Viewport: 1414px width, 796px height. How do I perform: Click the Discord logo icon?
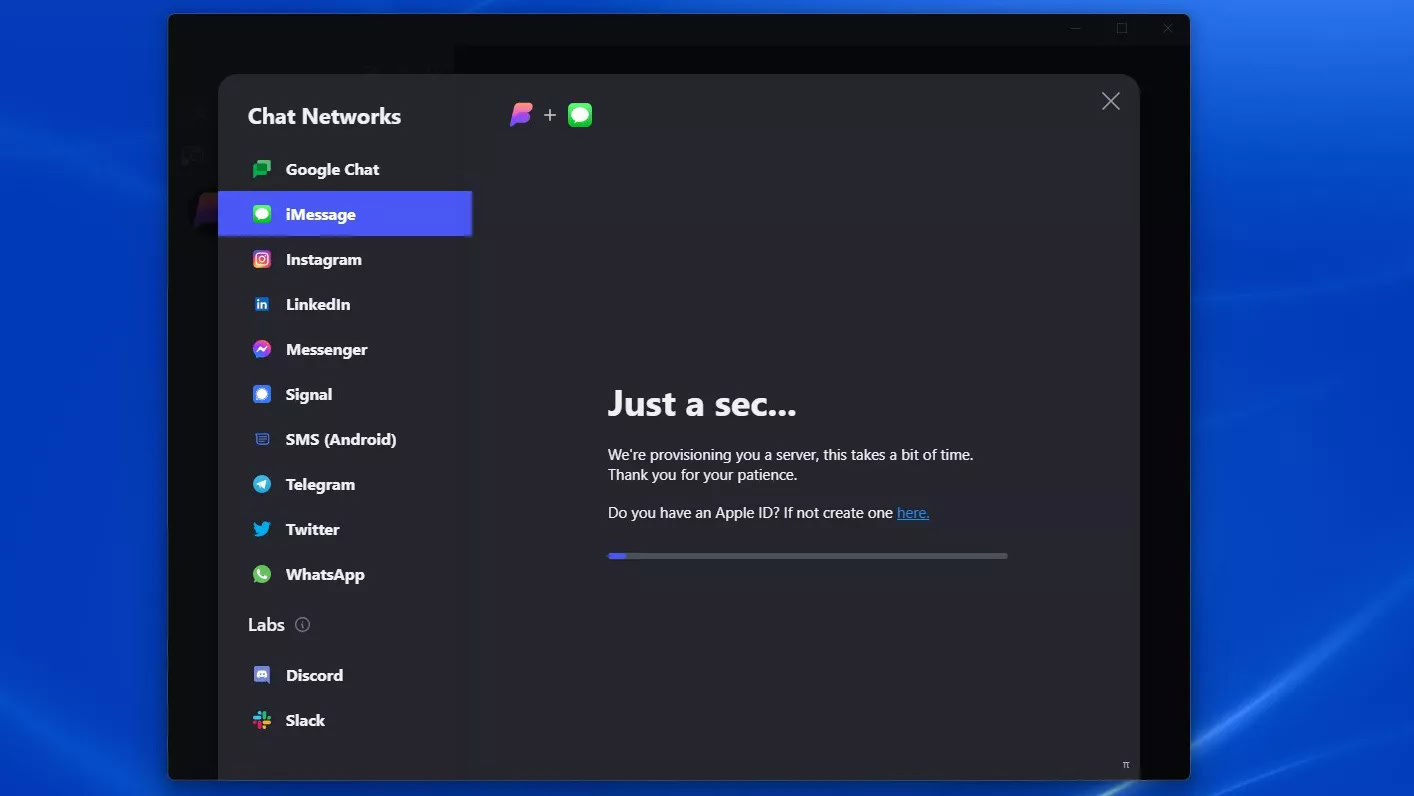coord(262,675)
